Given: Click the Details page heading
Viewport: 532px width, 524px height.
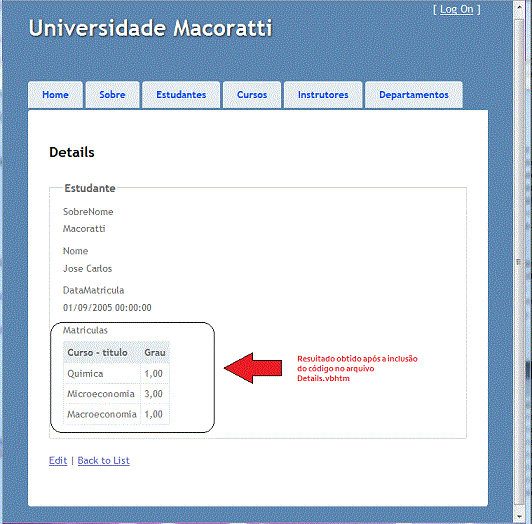Looking at the screenshot, I should [72, 152].
